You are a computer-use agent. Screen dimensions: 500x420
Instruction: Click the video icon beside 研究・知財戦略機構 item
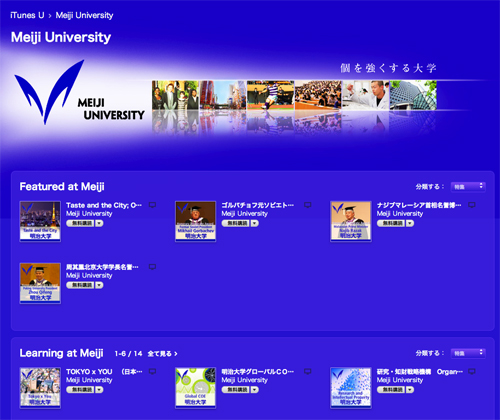click(x=472, y=371)
